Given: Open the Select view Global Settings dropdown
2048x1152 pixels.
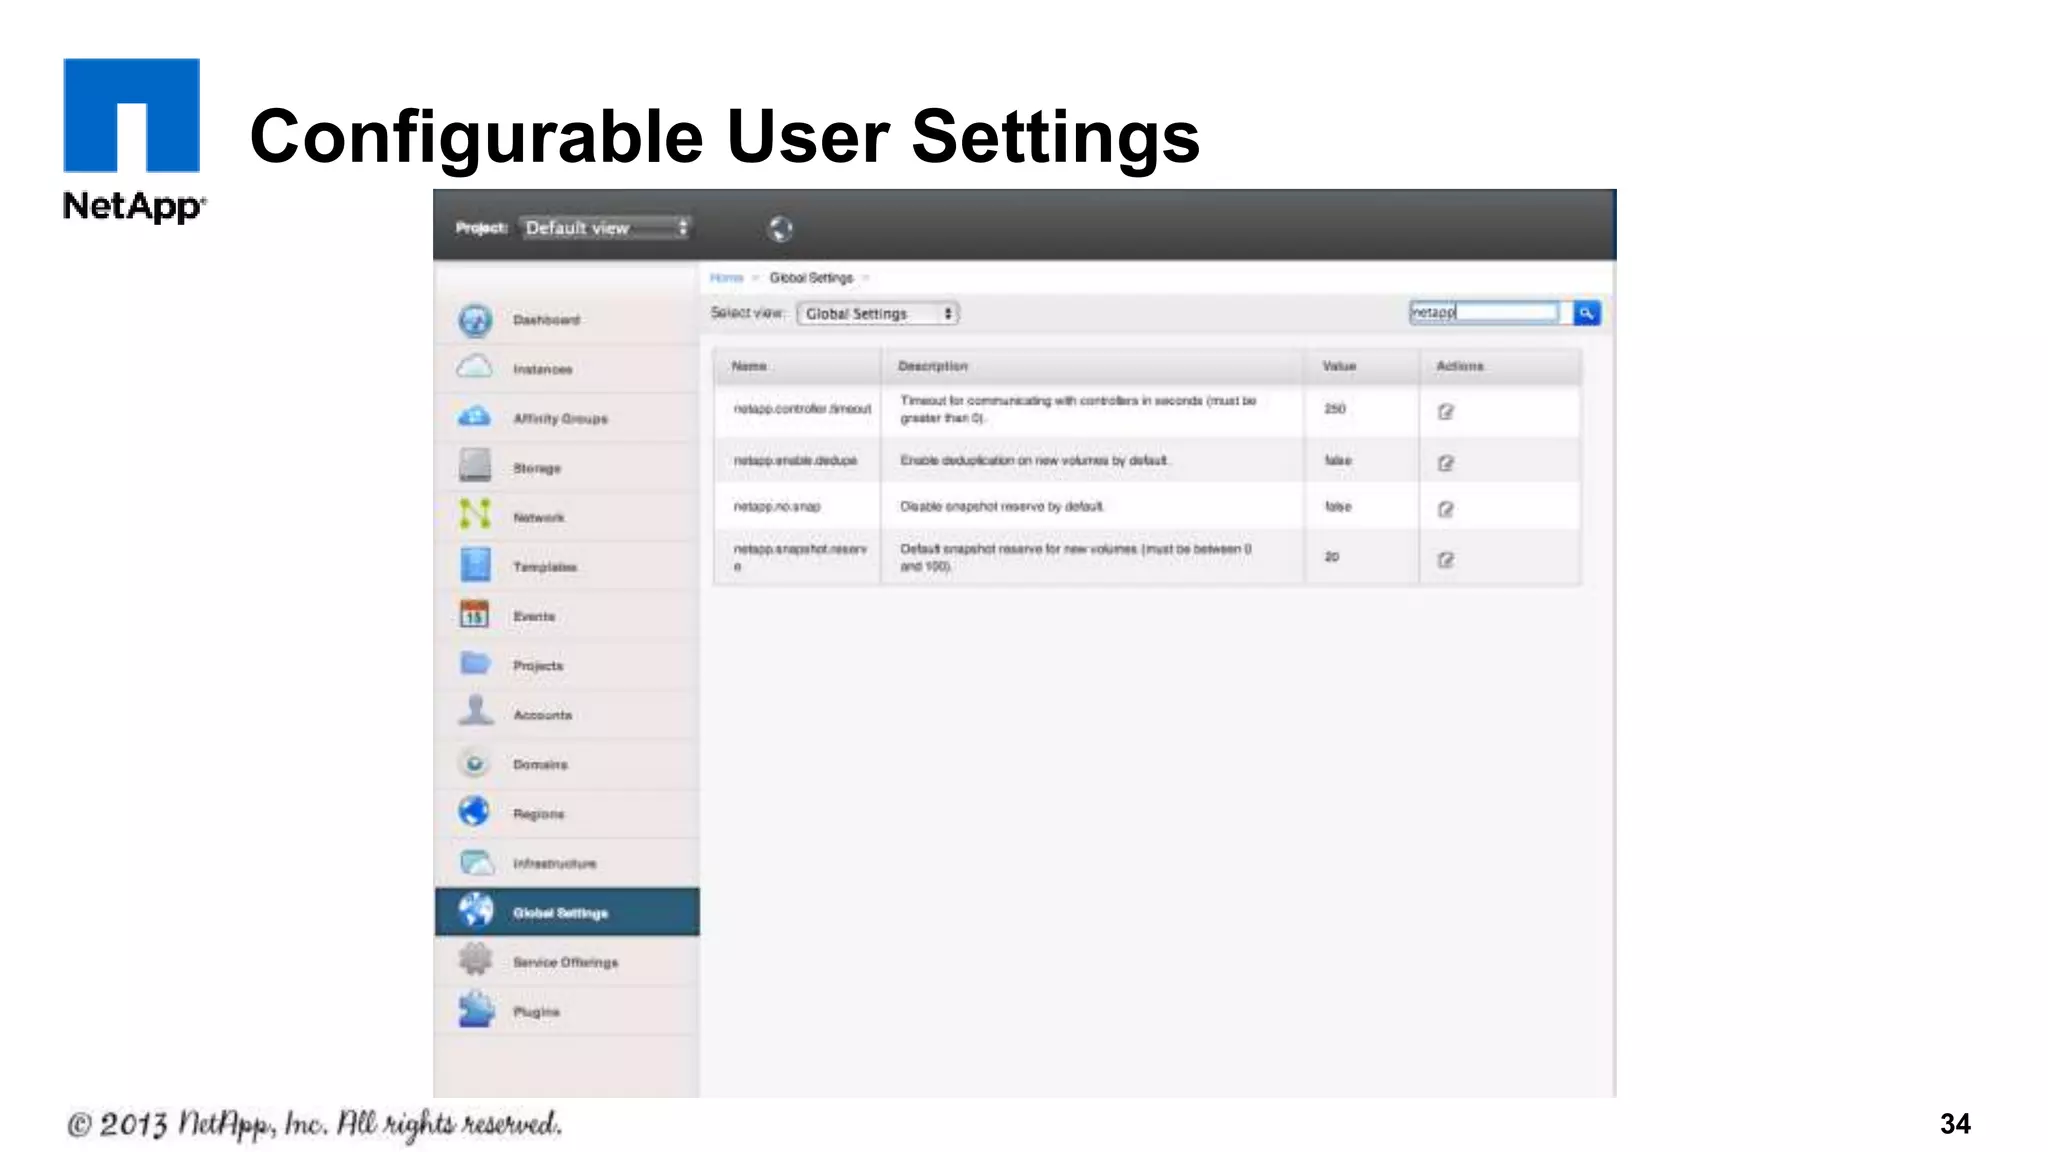Looking at the screenshot, I should tap(877, 313).
